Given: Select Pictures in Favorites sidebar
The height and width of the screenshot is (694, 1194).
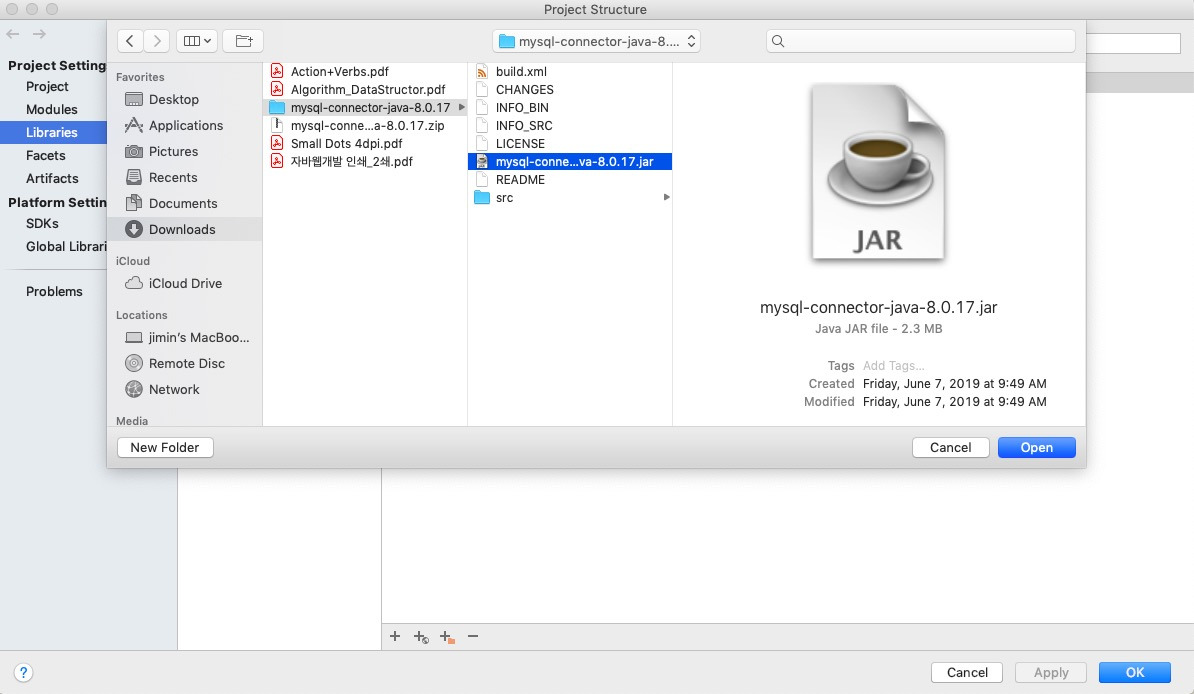Looking at the screenshot, I should pos(186,152).
